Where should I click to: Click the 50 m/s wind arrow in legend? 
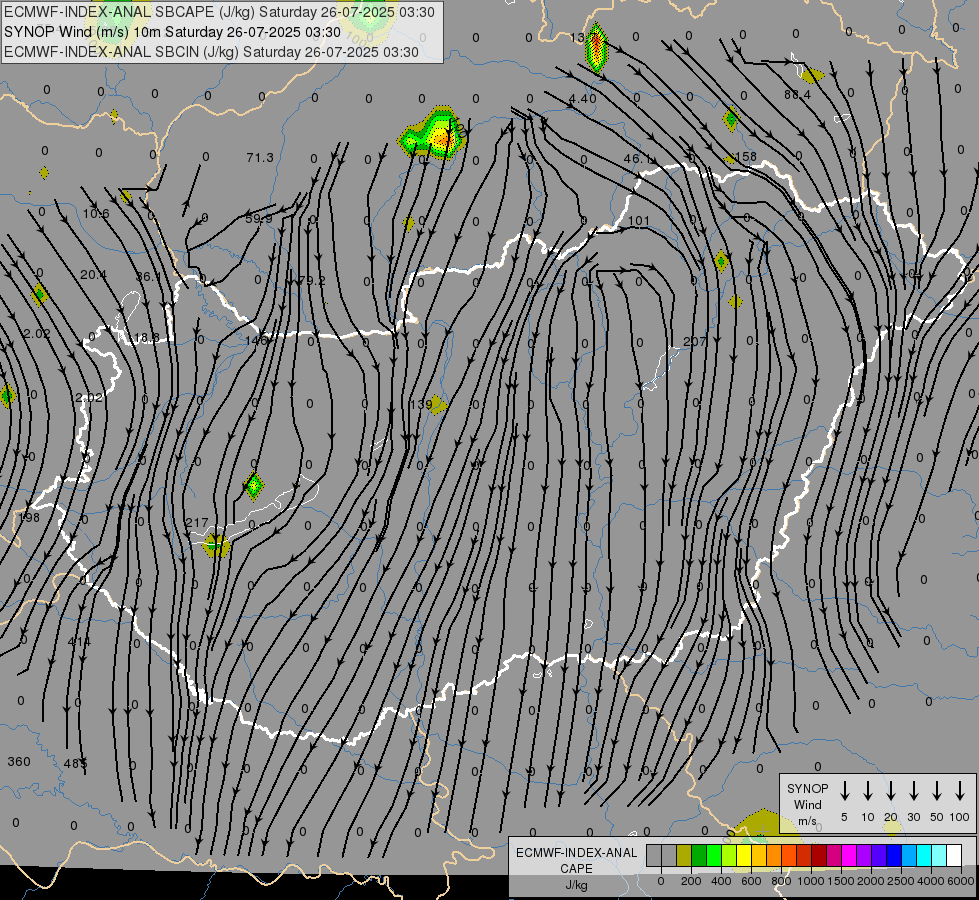937,791
